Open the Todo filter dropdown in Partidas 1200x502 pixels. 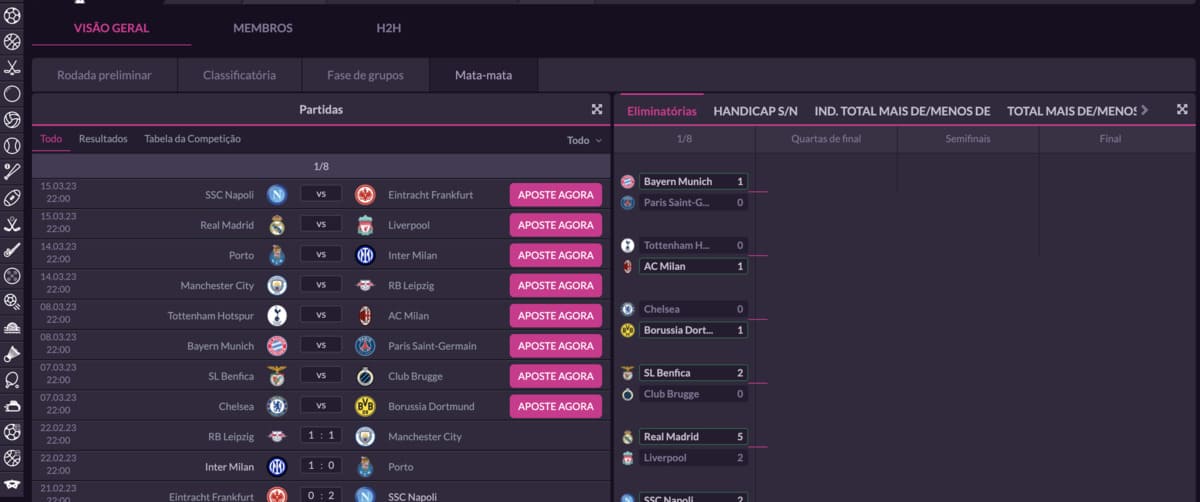click(x=585, y=140)
